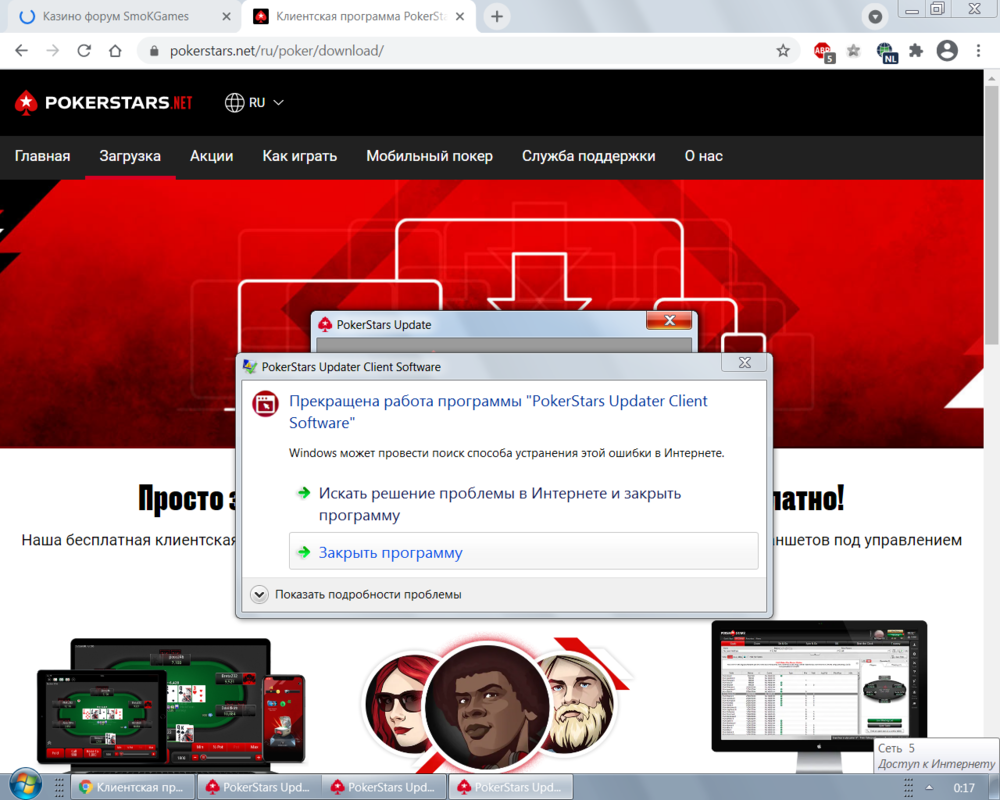Open the Windows Start button

coord(26,784)
